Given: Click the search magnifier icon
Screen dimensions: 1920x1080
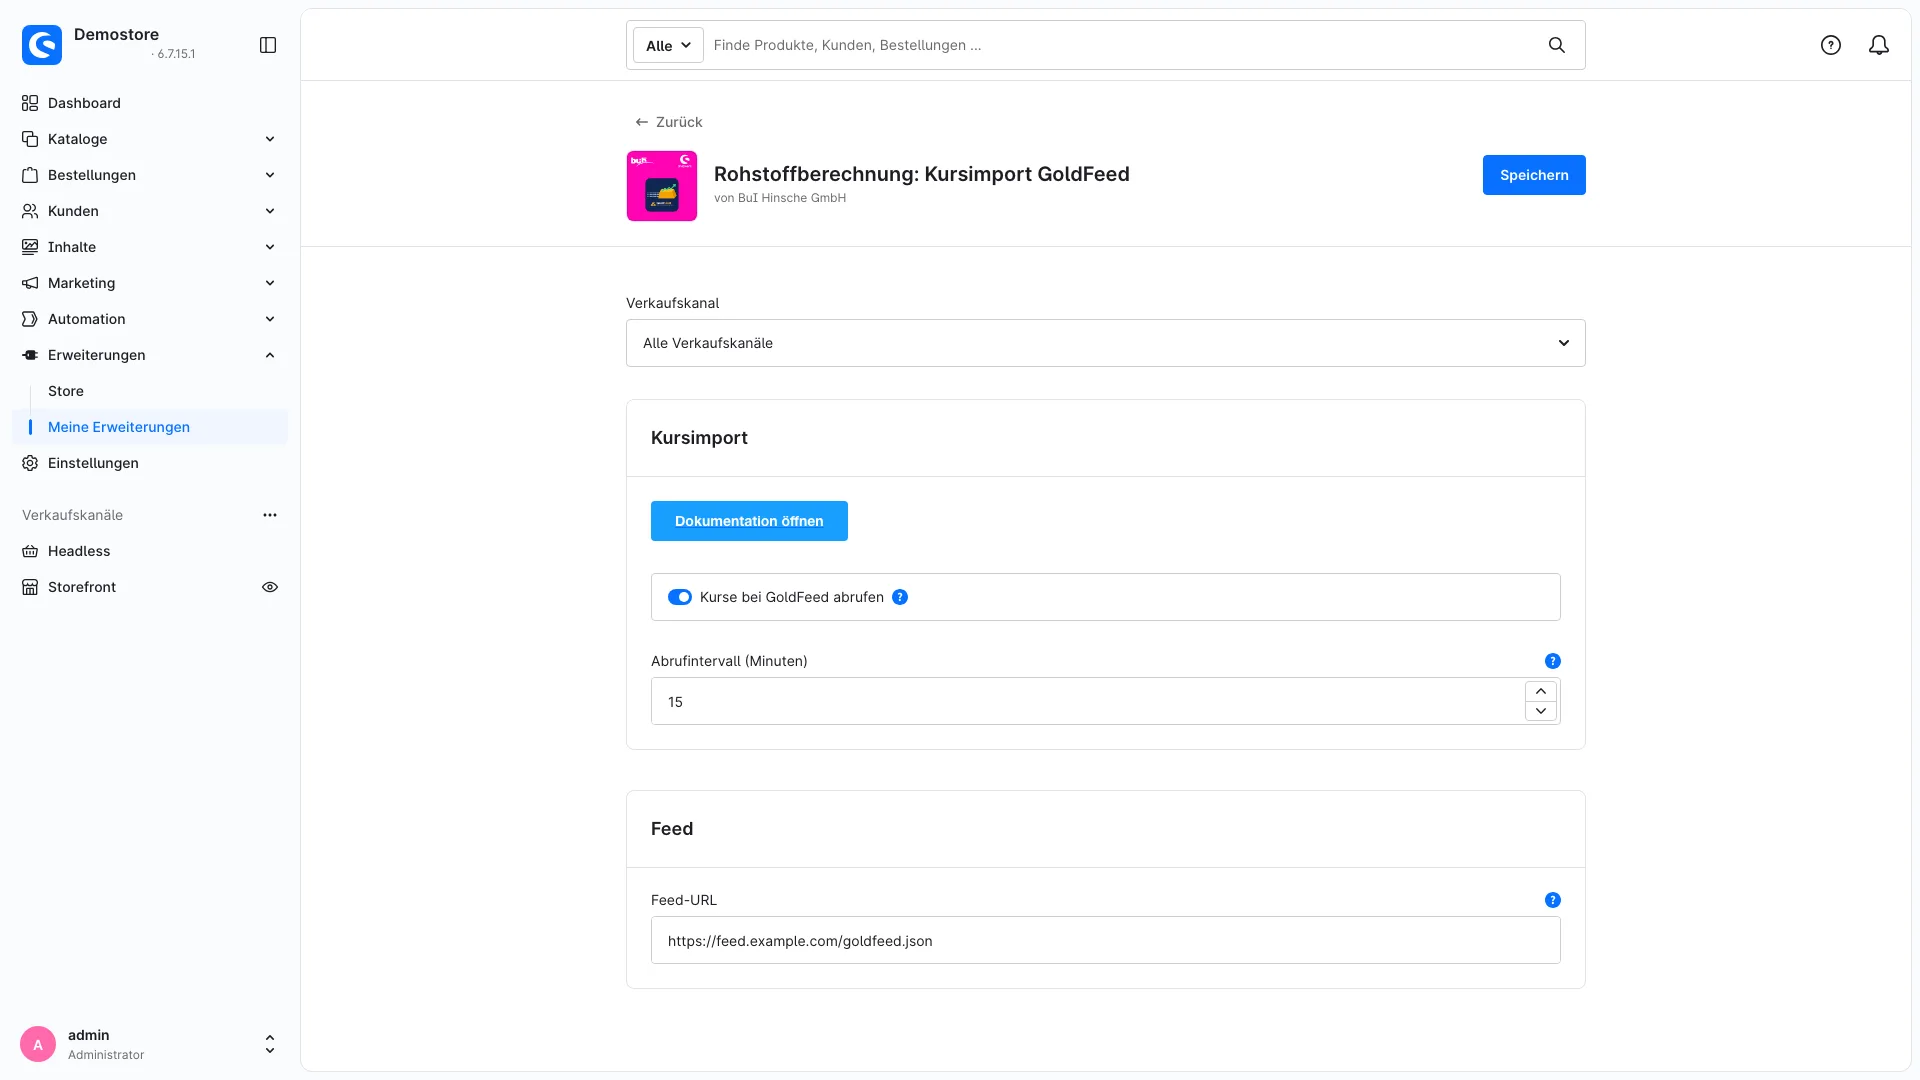Looking at the screenshot, I should point(1557,45).
